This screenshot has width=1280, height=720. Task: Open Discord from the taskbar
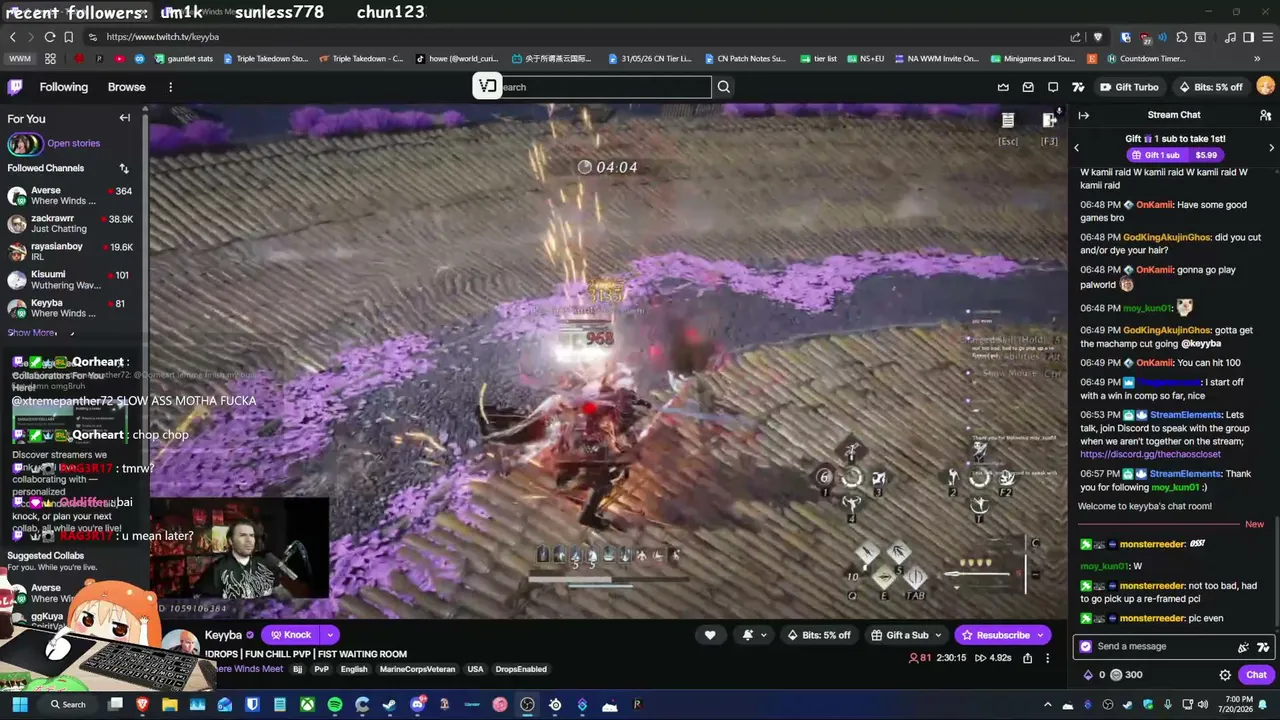[417, 705]
